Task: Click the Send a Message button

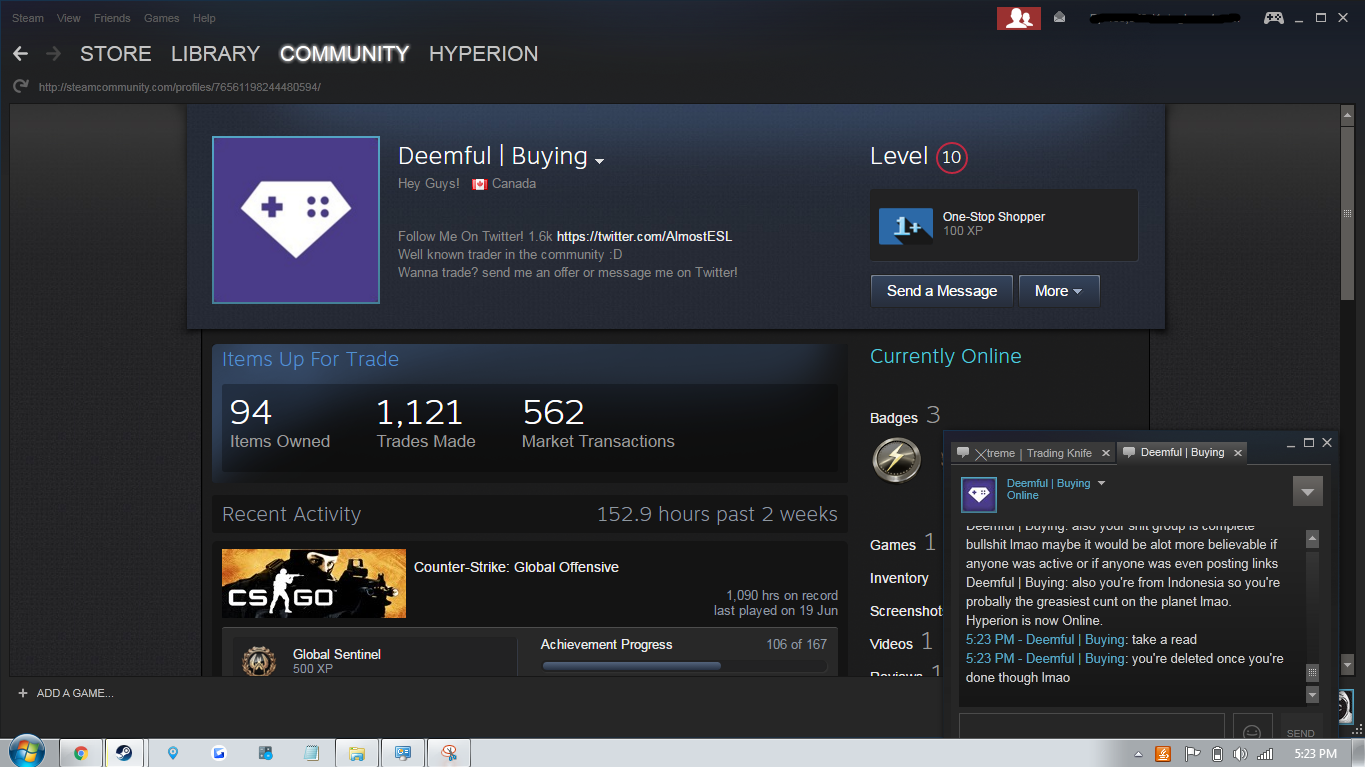Action: coord(941,291)
